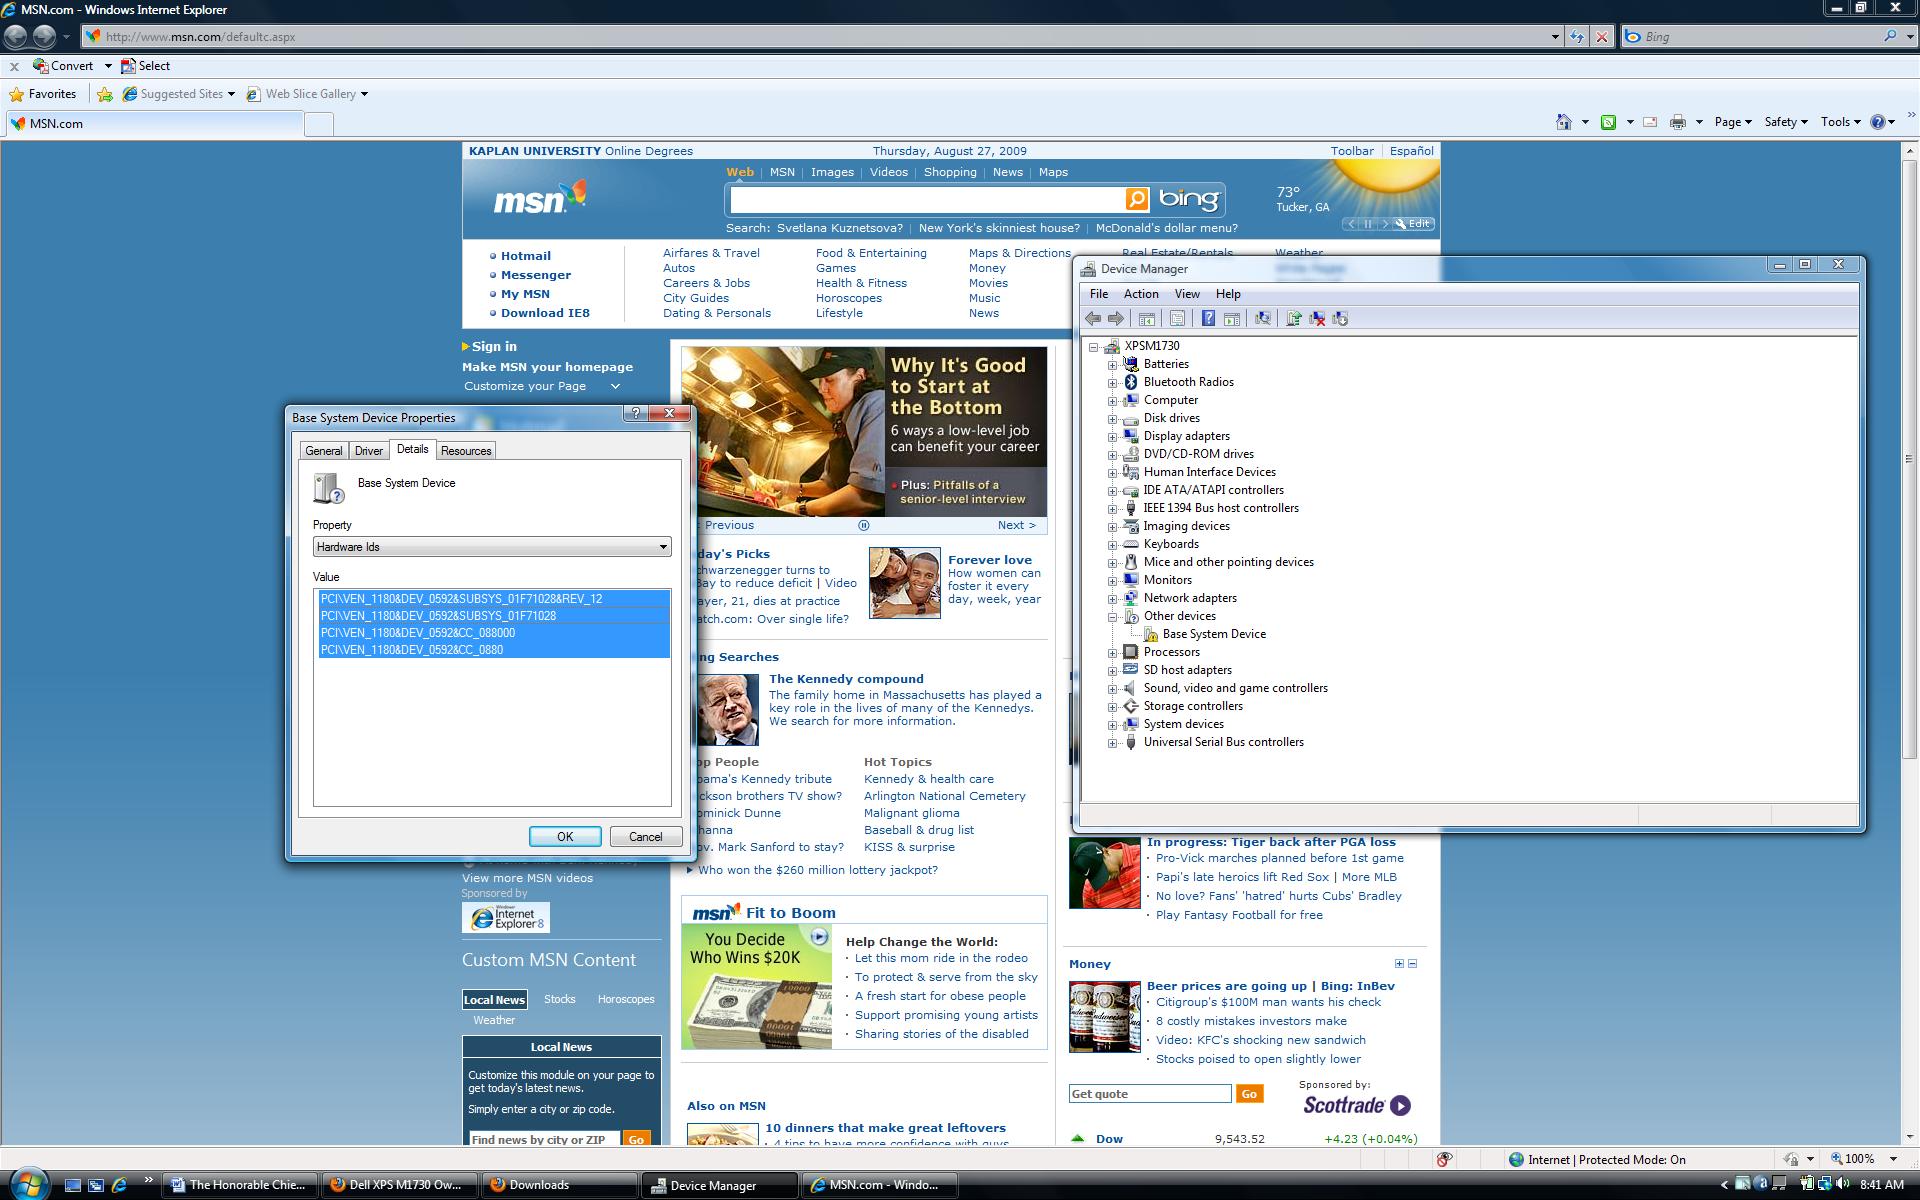
Task: Click the Windows Start orb
Action: 30,1183
